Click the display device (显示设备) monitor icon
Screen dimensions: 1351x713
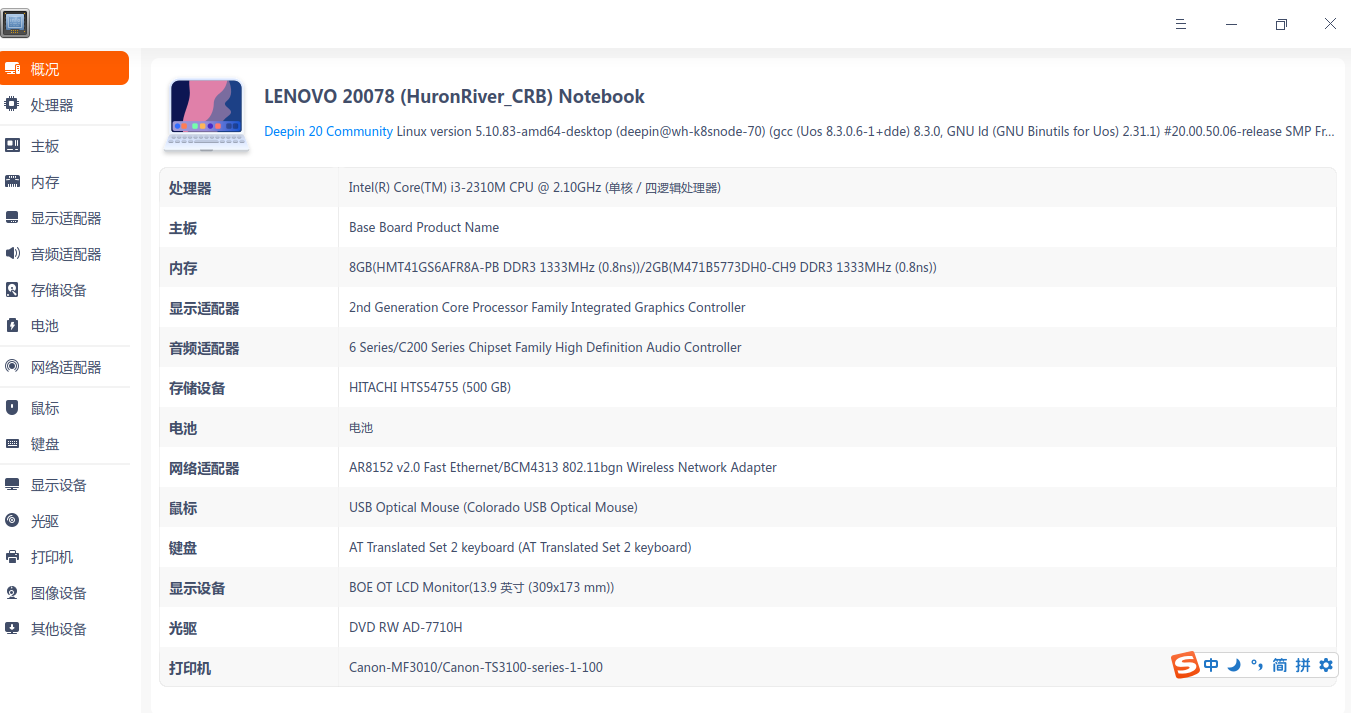tap(13, 485)
